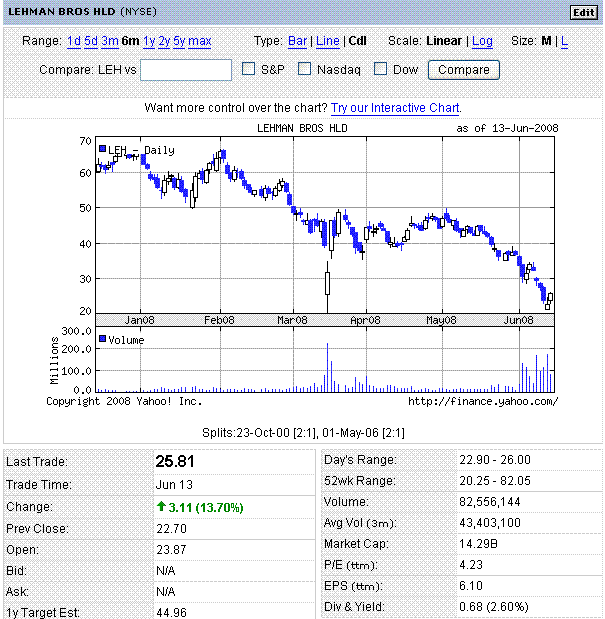Click the compare symbol input field

tap(186, 70)
